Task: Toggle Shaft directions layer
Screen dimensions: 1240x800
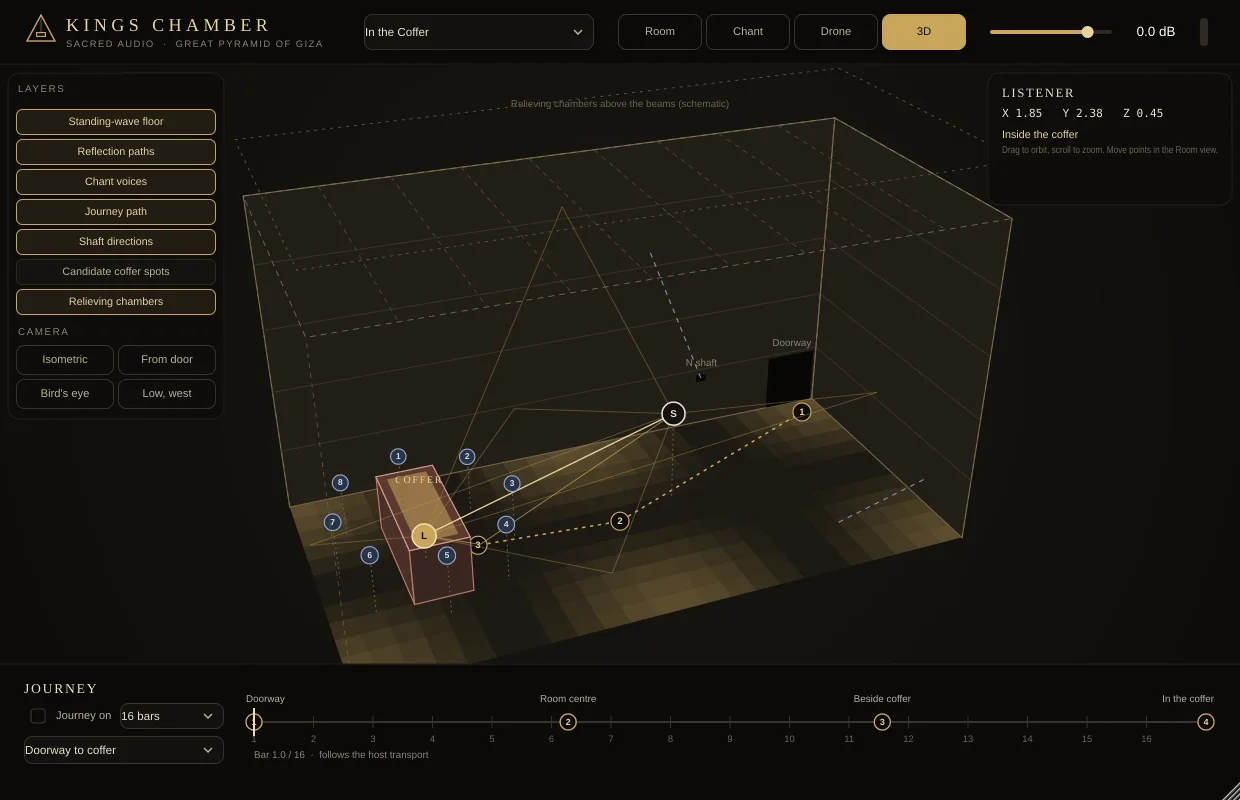Action: point(116,242)
